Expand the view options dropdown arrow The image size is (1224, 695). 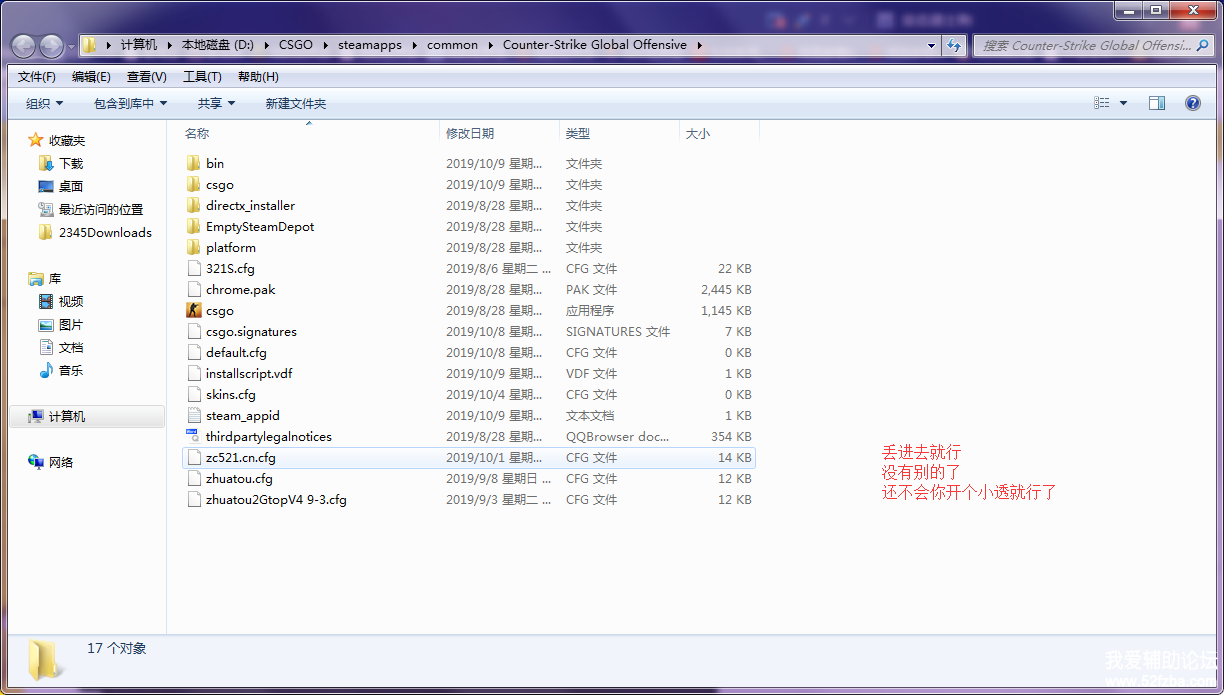pyautogui.click(x=1123, y=103)
